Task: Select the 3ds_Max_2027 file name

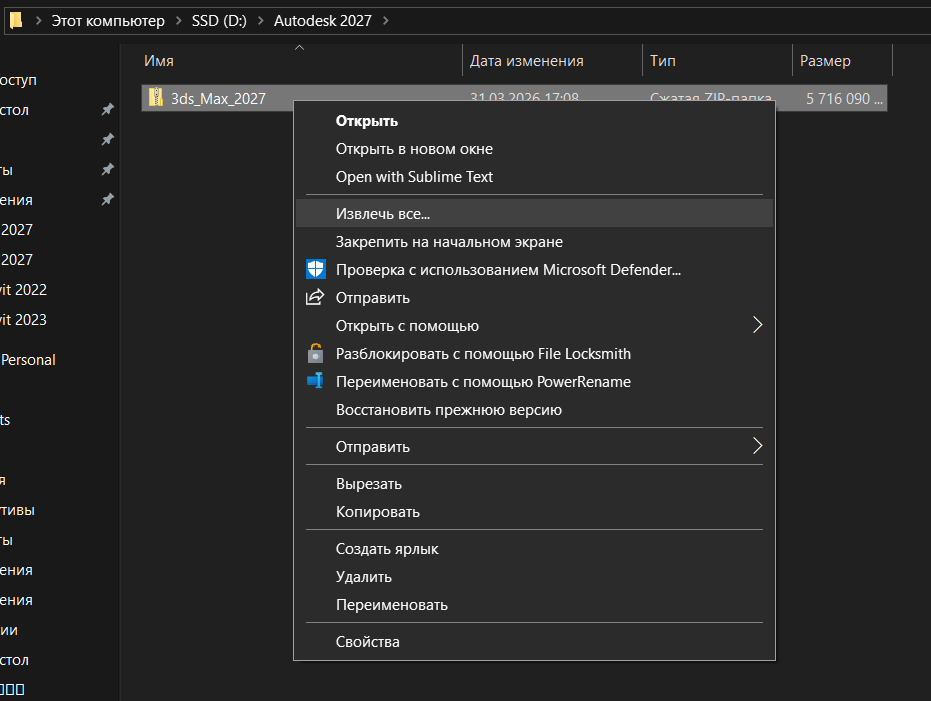Action: [x=218, y=99]
